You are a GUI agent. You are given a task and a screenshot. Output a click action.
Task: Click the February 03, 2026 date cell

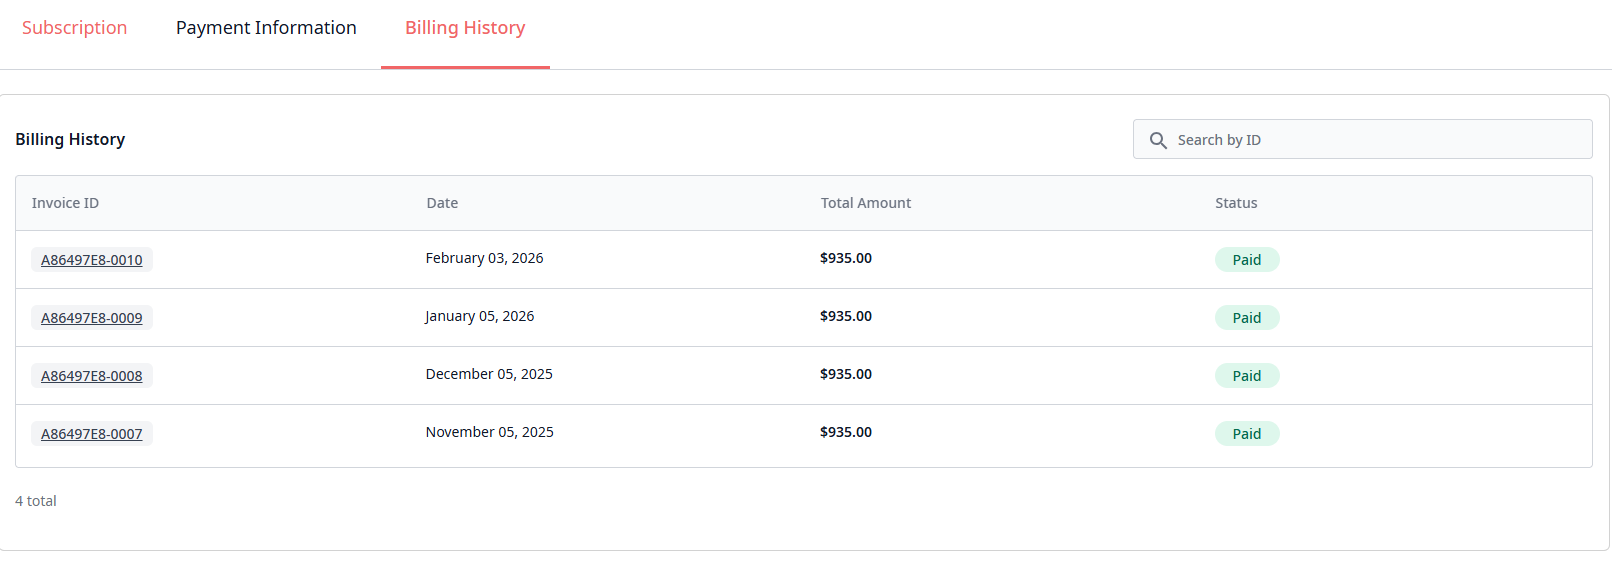[x=485, y=258]
